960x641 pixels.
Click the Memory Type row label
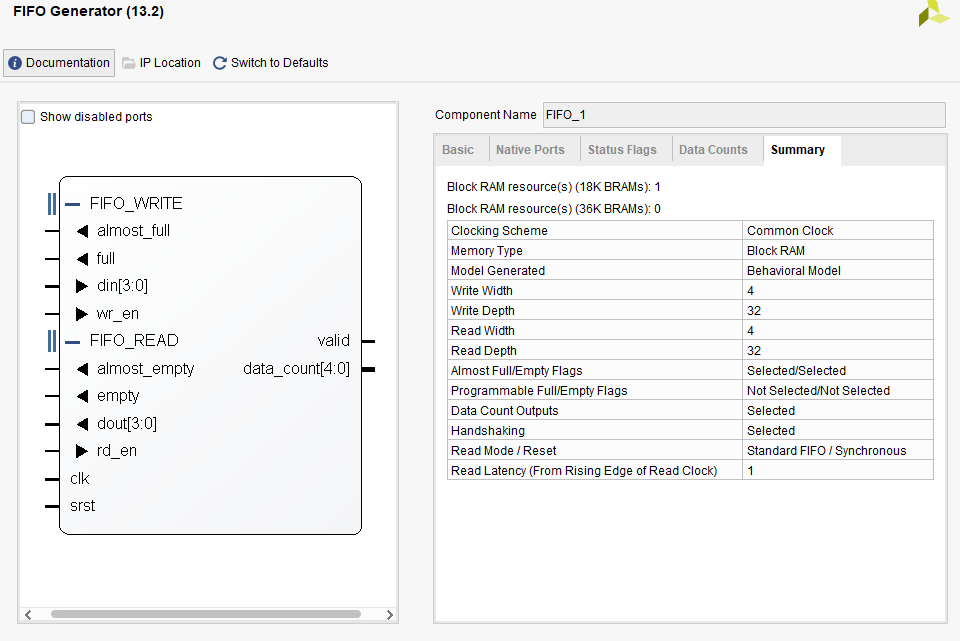coord(487,251)
